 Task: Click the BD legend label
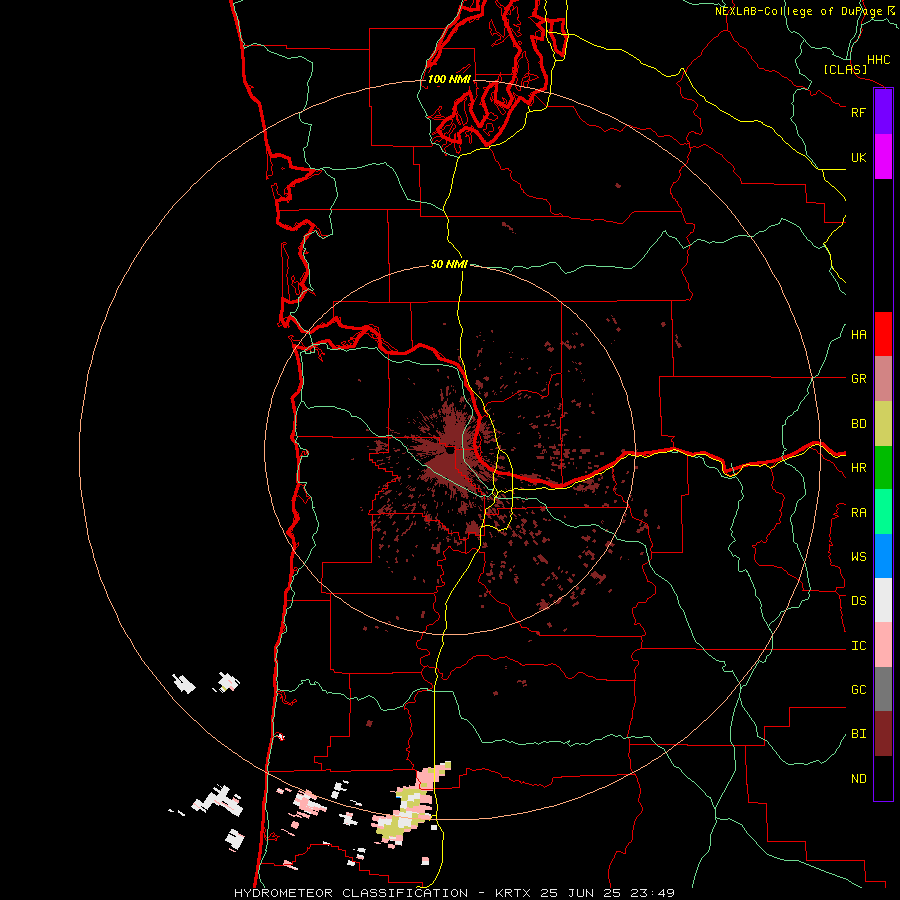(x=858, y=424)
